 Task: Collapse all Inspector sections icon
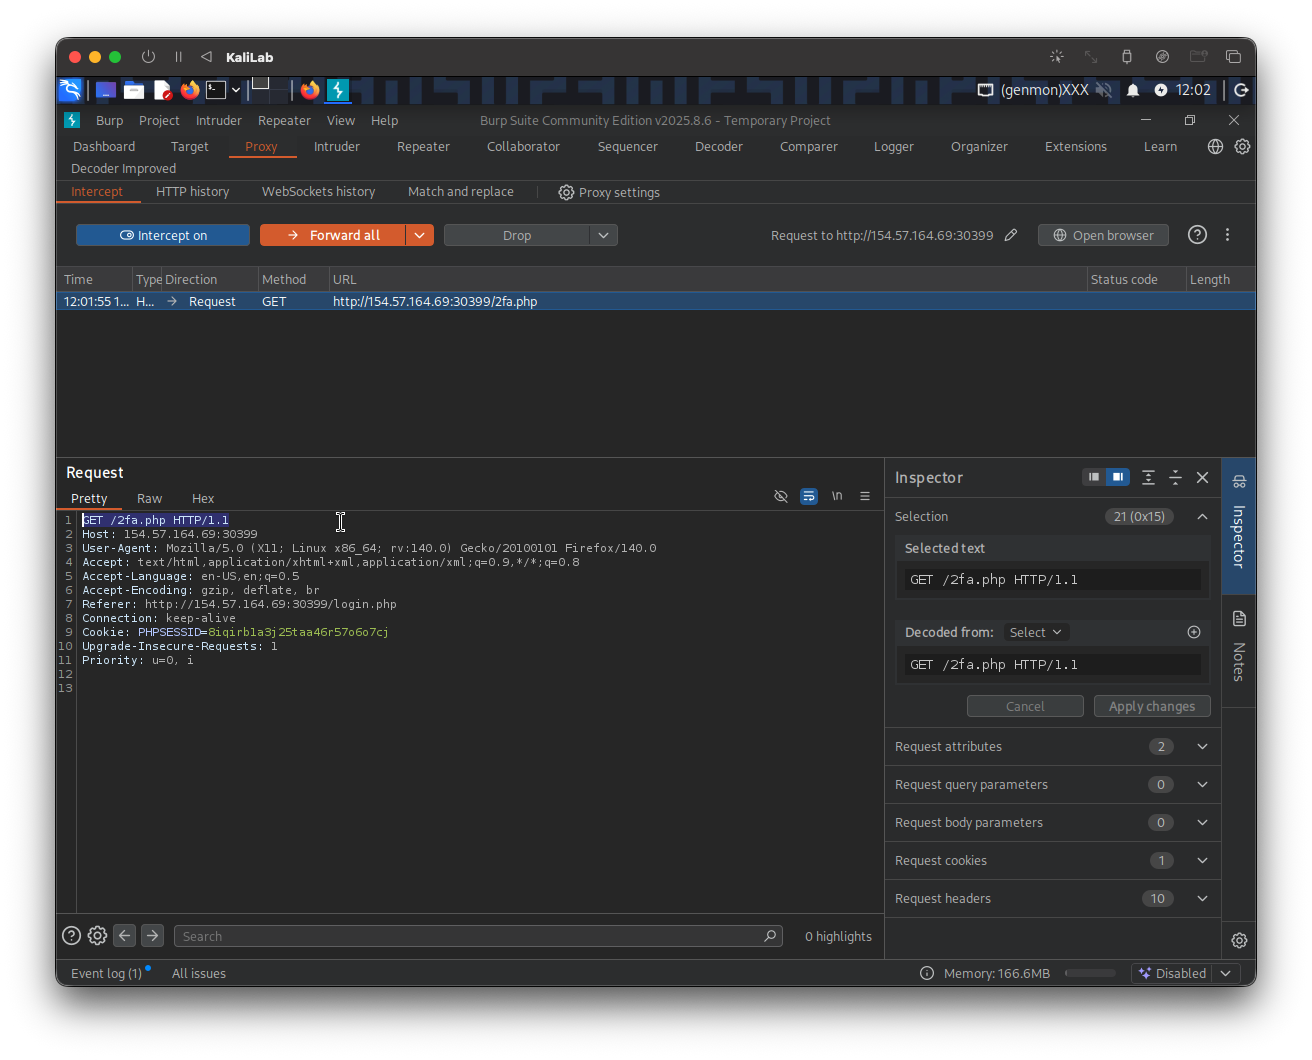pyautogui.click(x=1176, y=477)
